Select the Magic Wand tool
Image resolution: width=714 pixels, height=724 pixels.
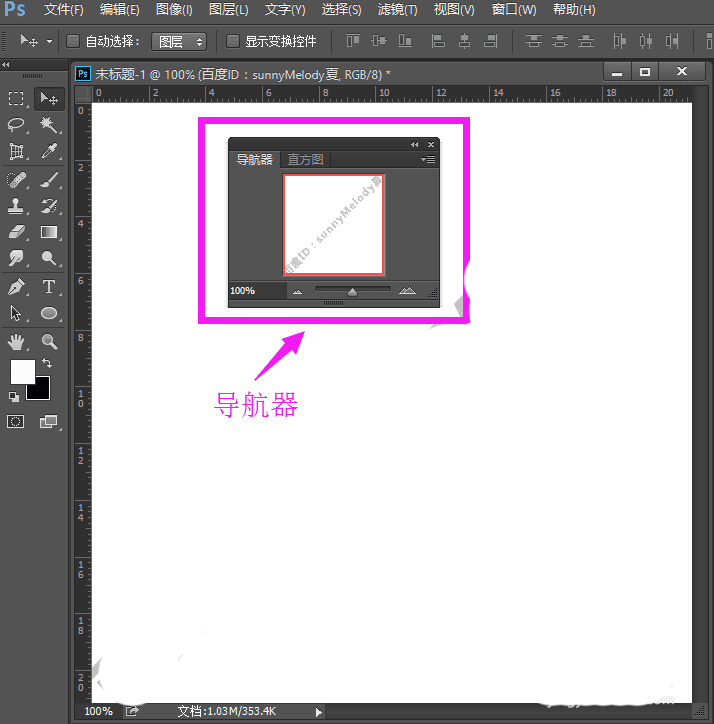tap(49, 124)
